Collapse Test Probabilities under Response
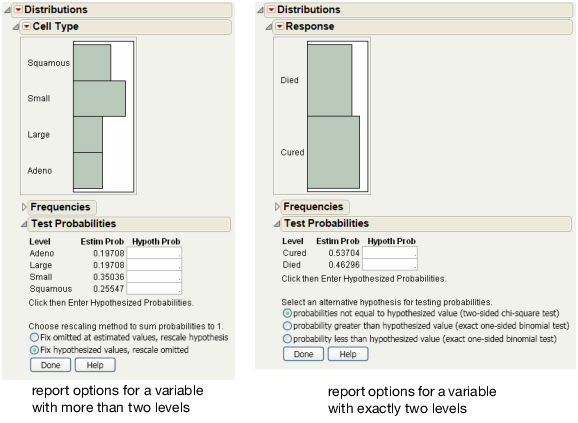578x423 pixels. click(x=277, y=223)
